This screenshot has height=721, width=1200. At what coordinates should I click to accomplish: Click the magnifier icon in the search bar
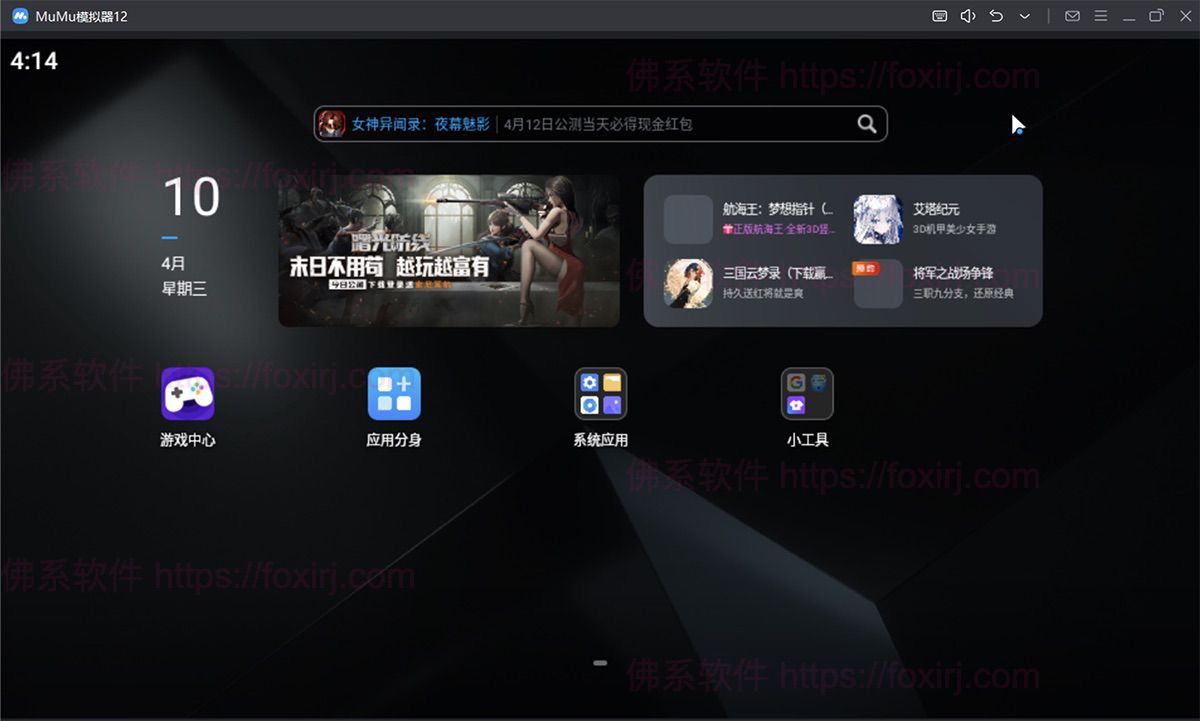point(866,123)
